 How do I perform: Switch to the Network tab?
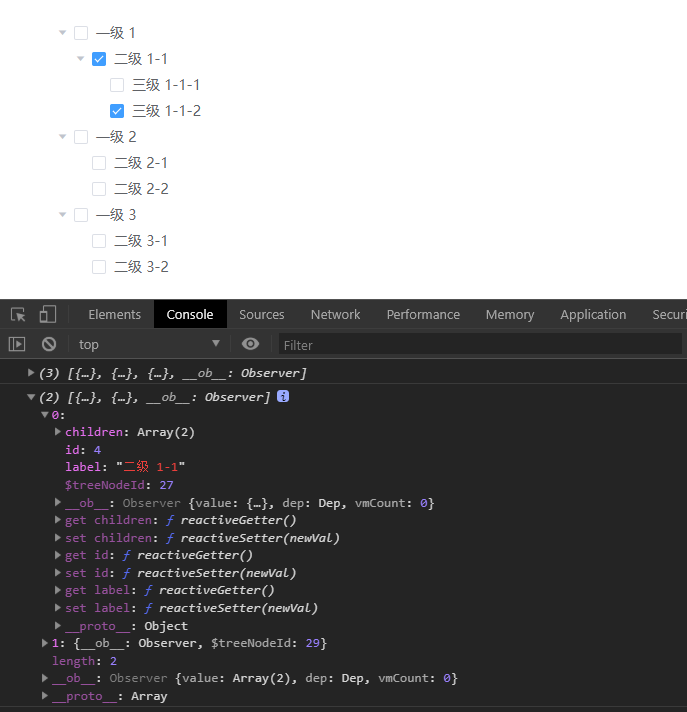(x=335, y=314)
